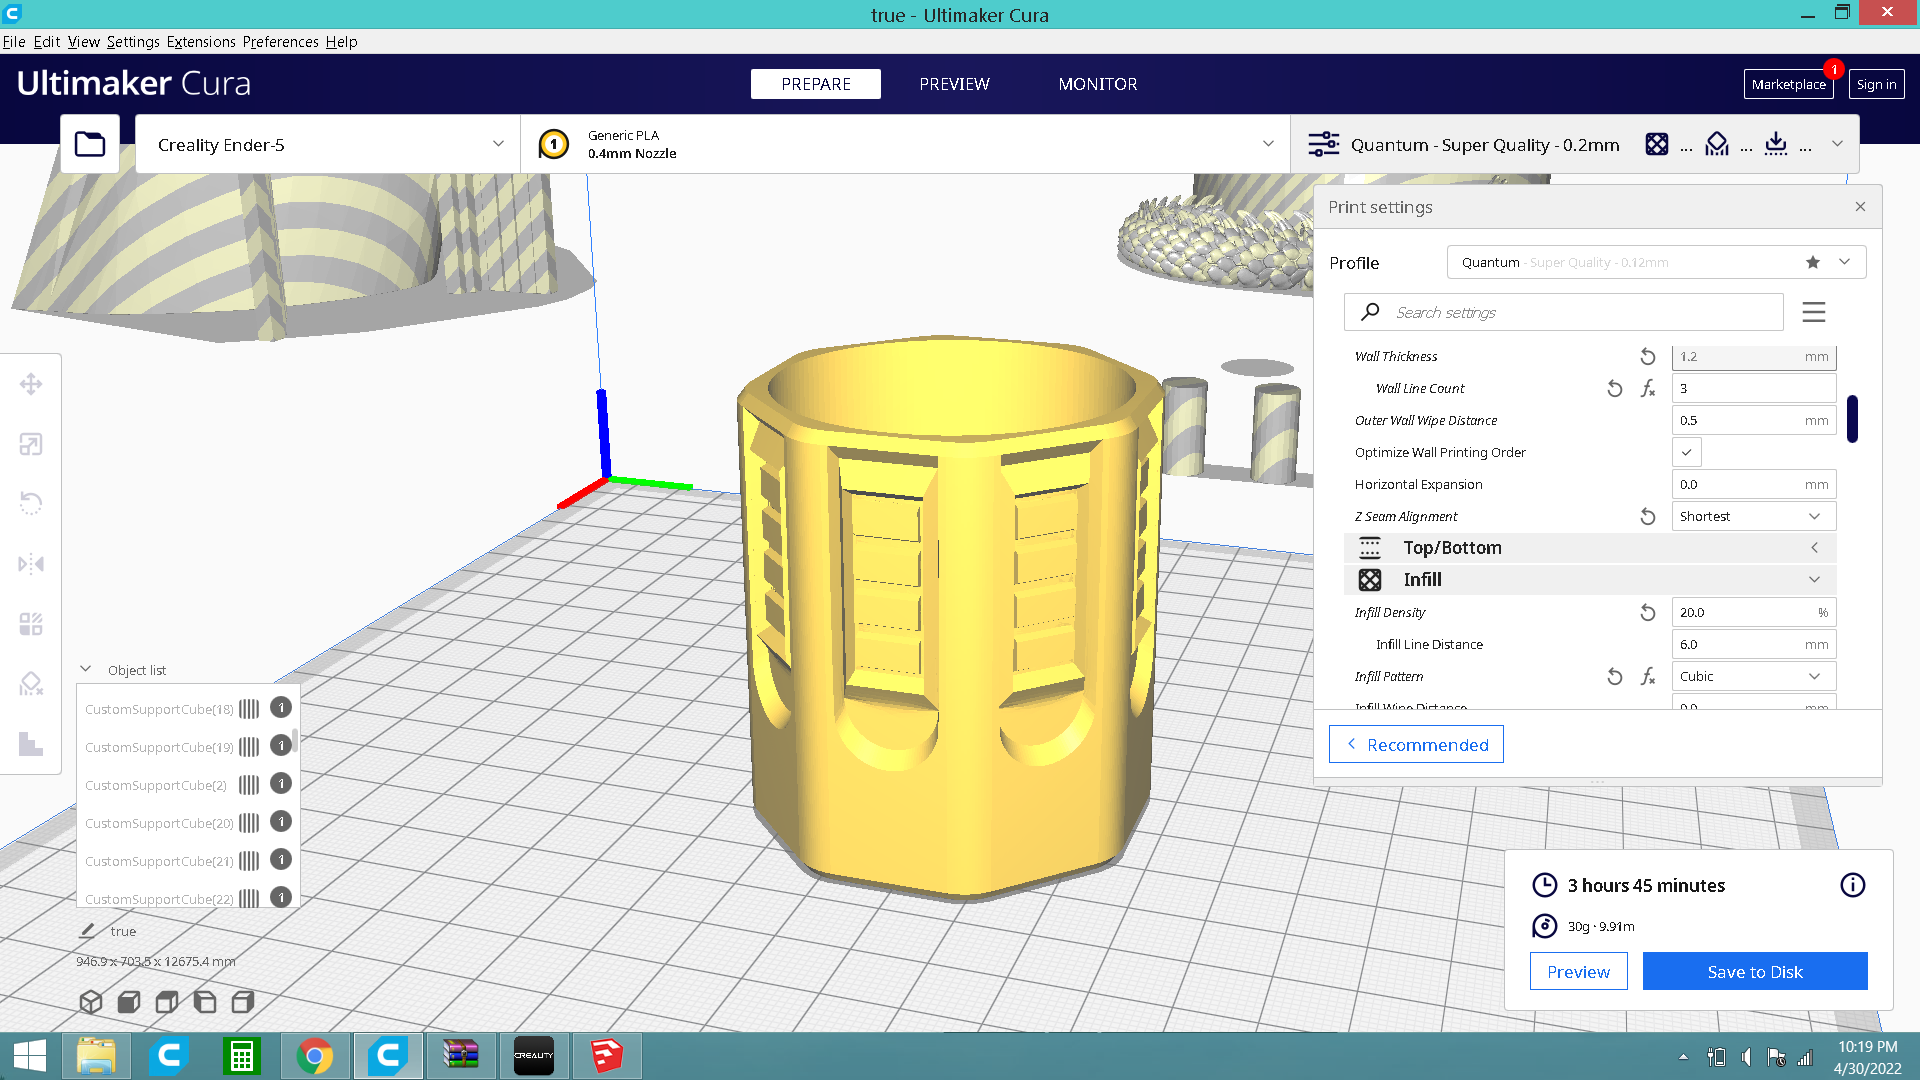This screenshot has height=1080, width=1920.
Task: Expand the Top/Bottom settings section
Action: pyautogui.click(x=1590, y=548)
